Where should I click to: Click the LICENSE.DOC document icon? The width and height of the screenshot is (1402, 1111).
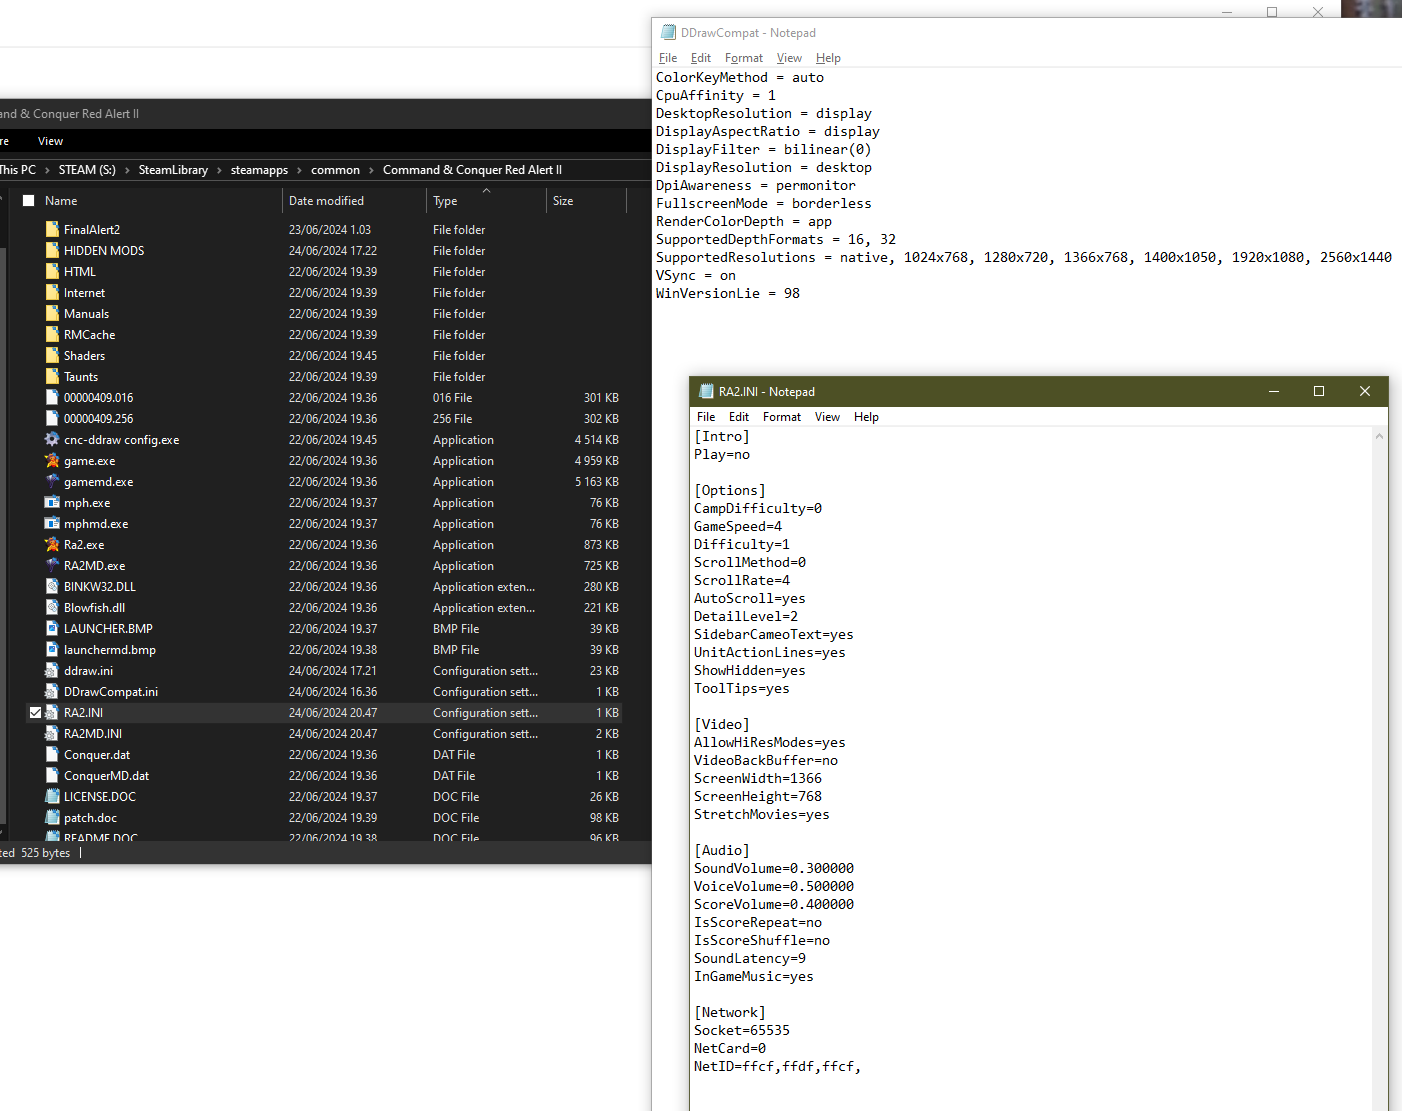tap(52, 796)
